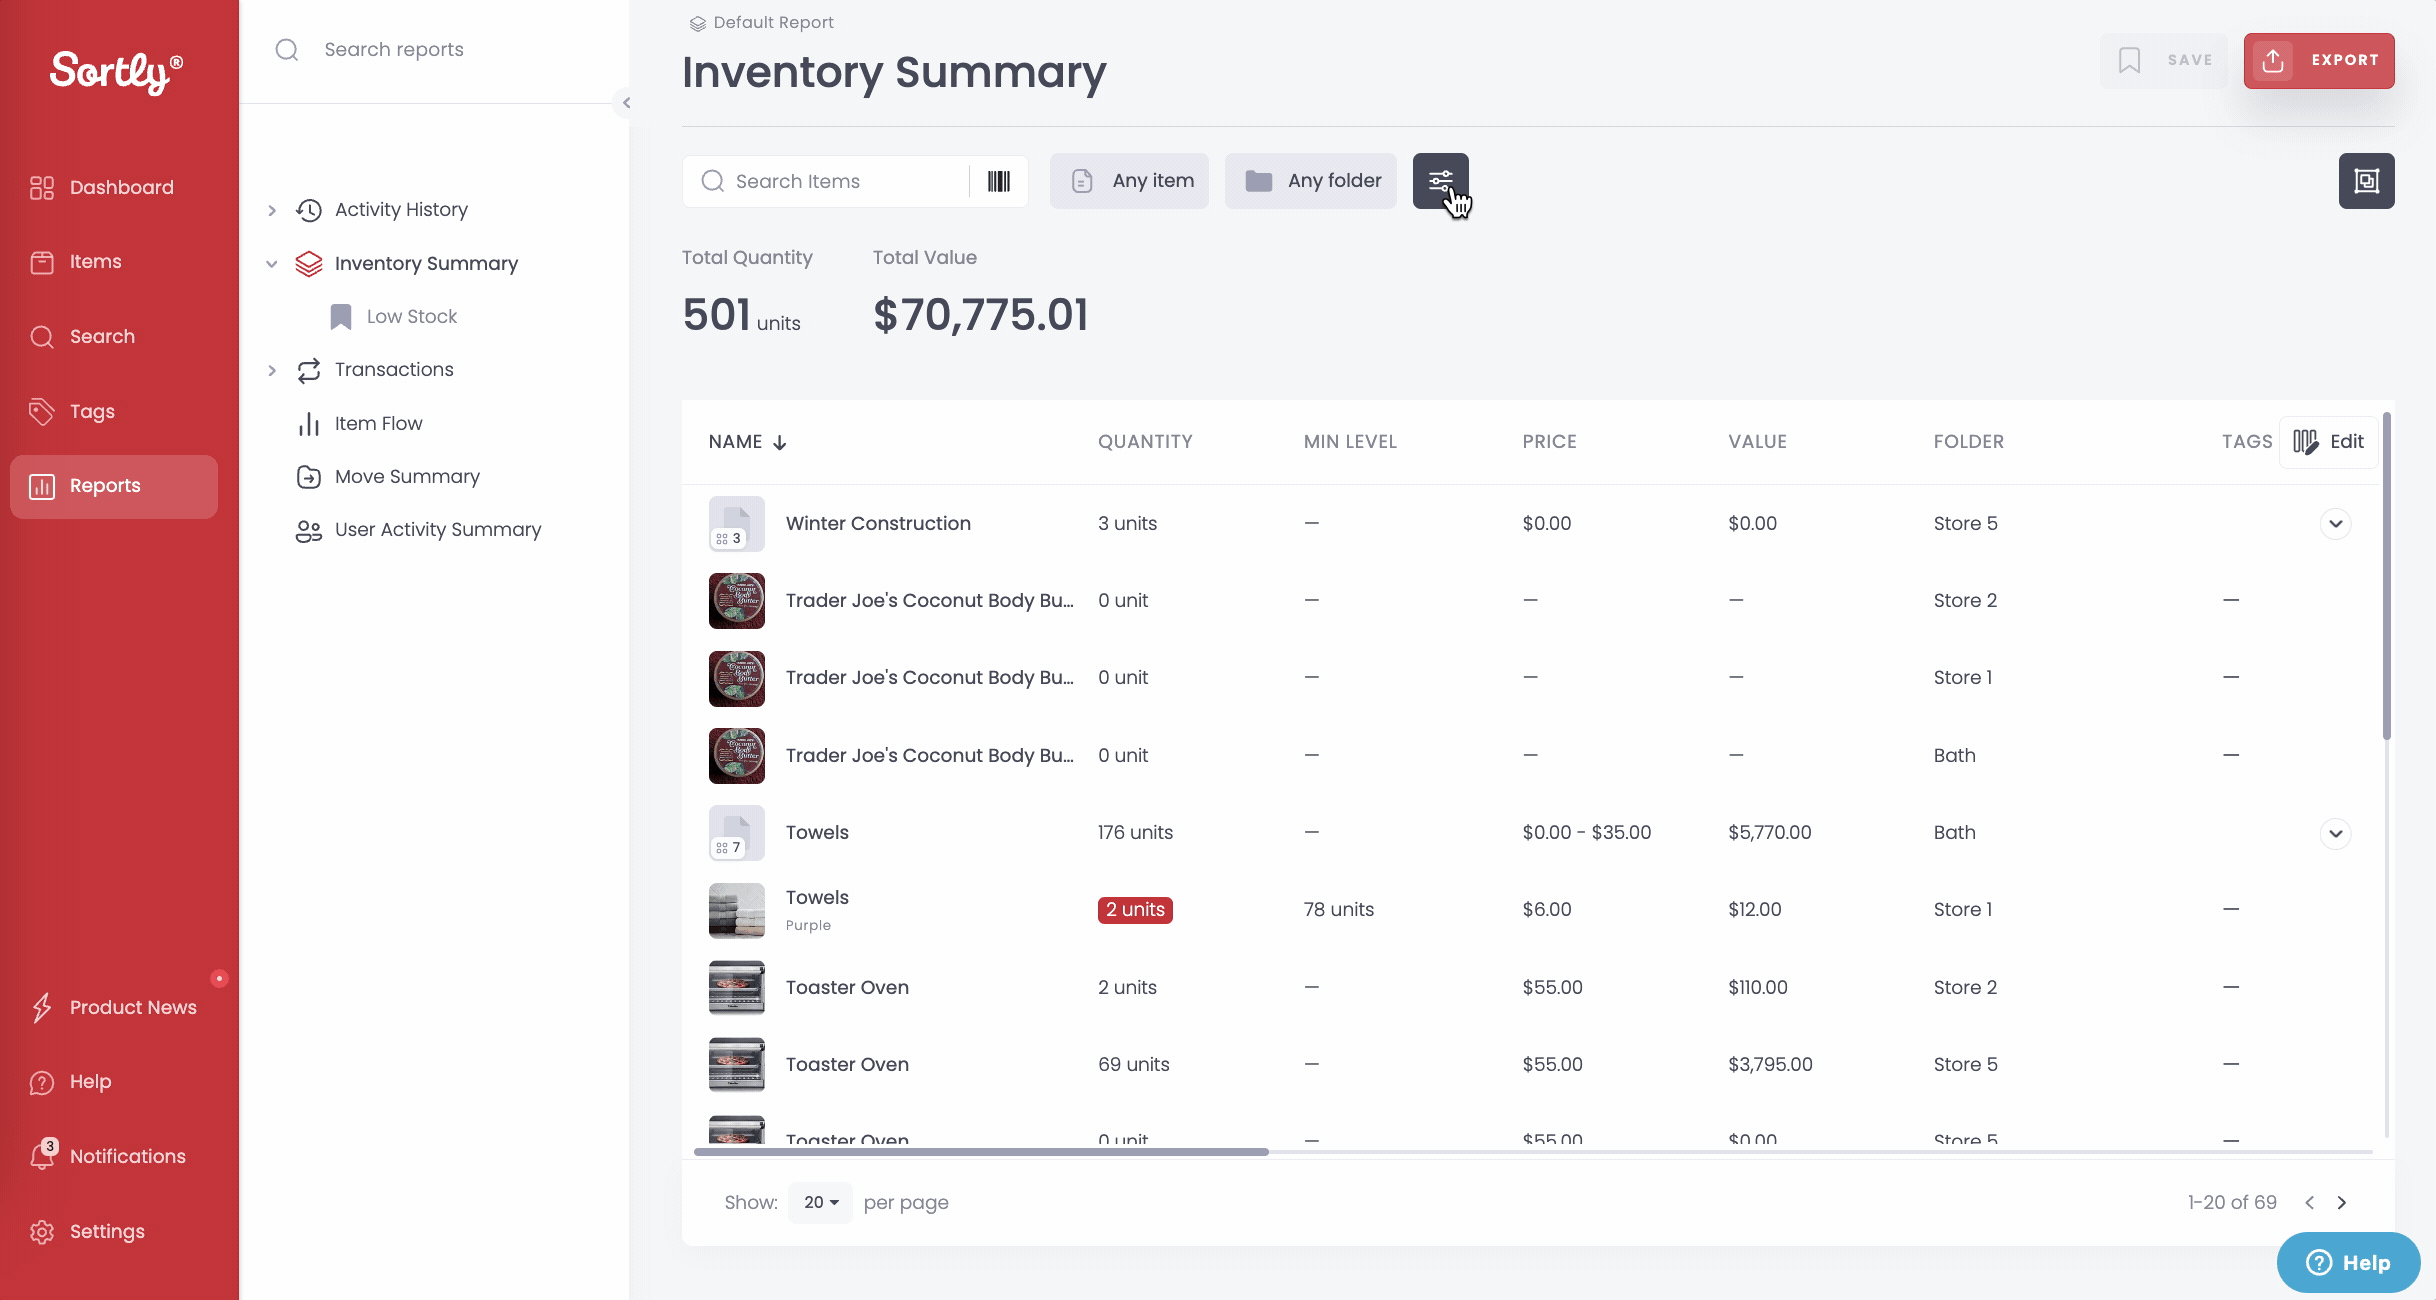2436x1300 pixels.
Task: Collapse the reports panel arrow
Action: 626,103
